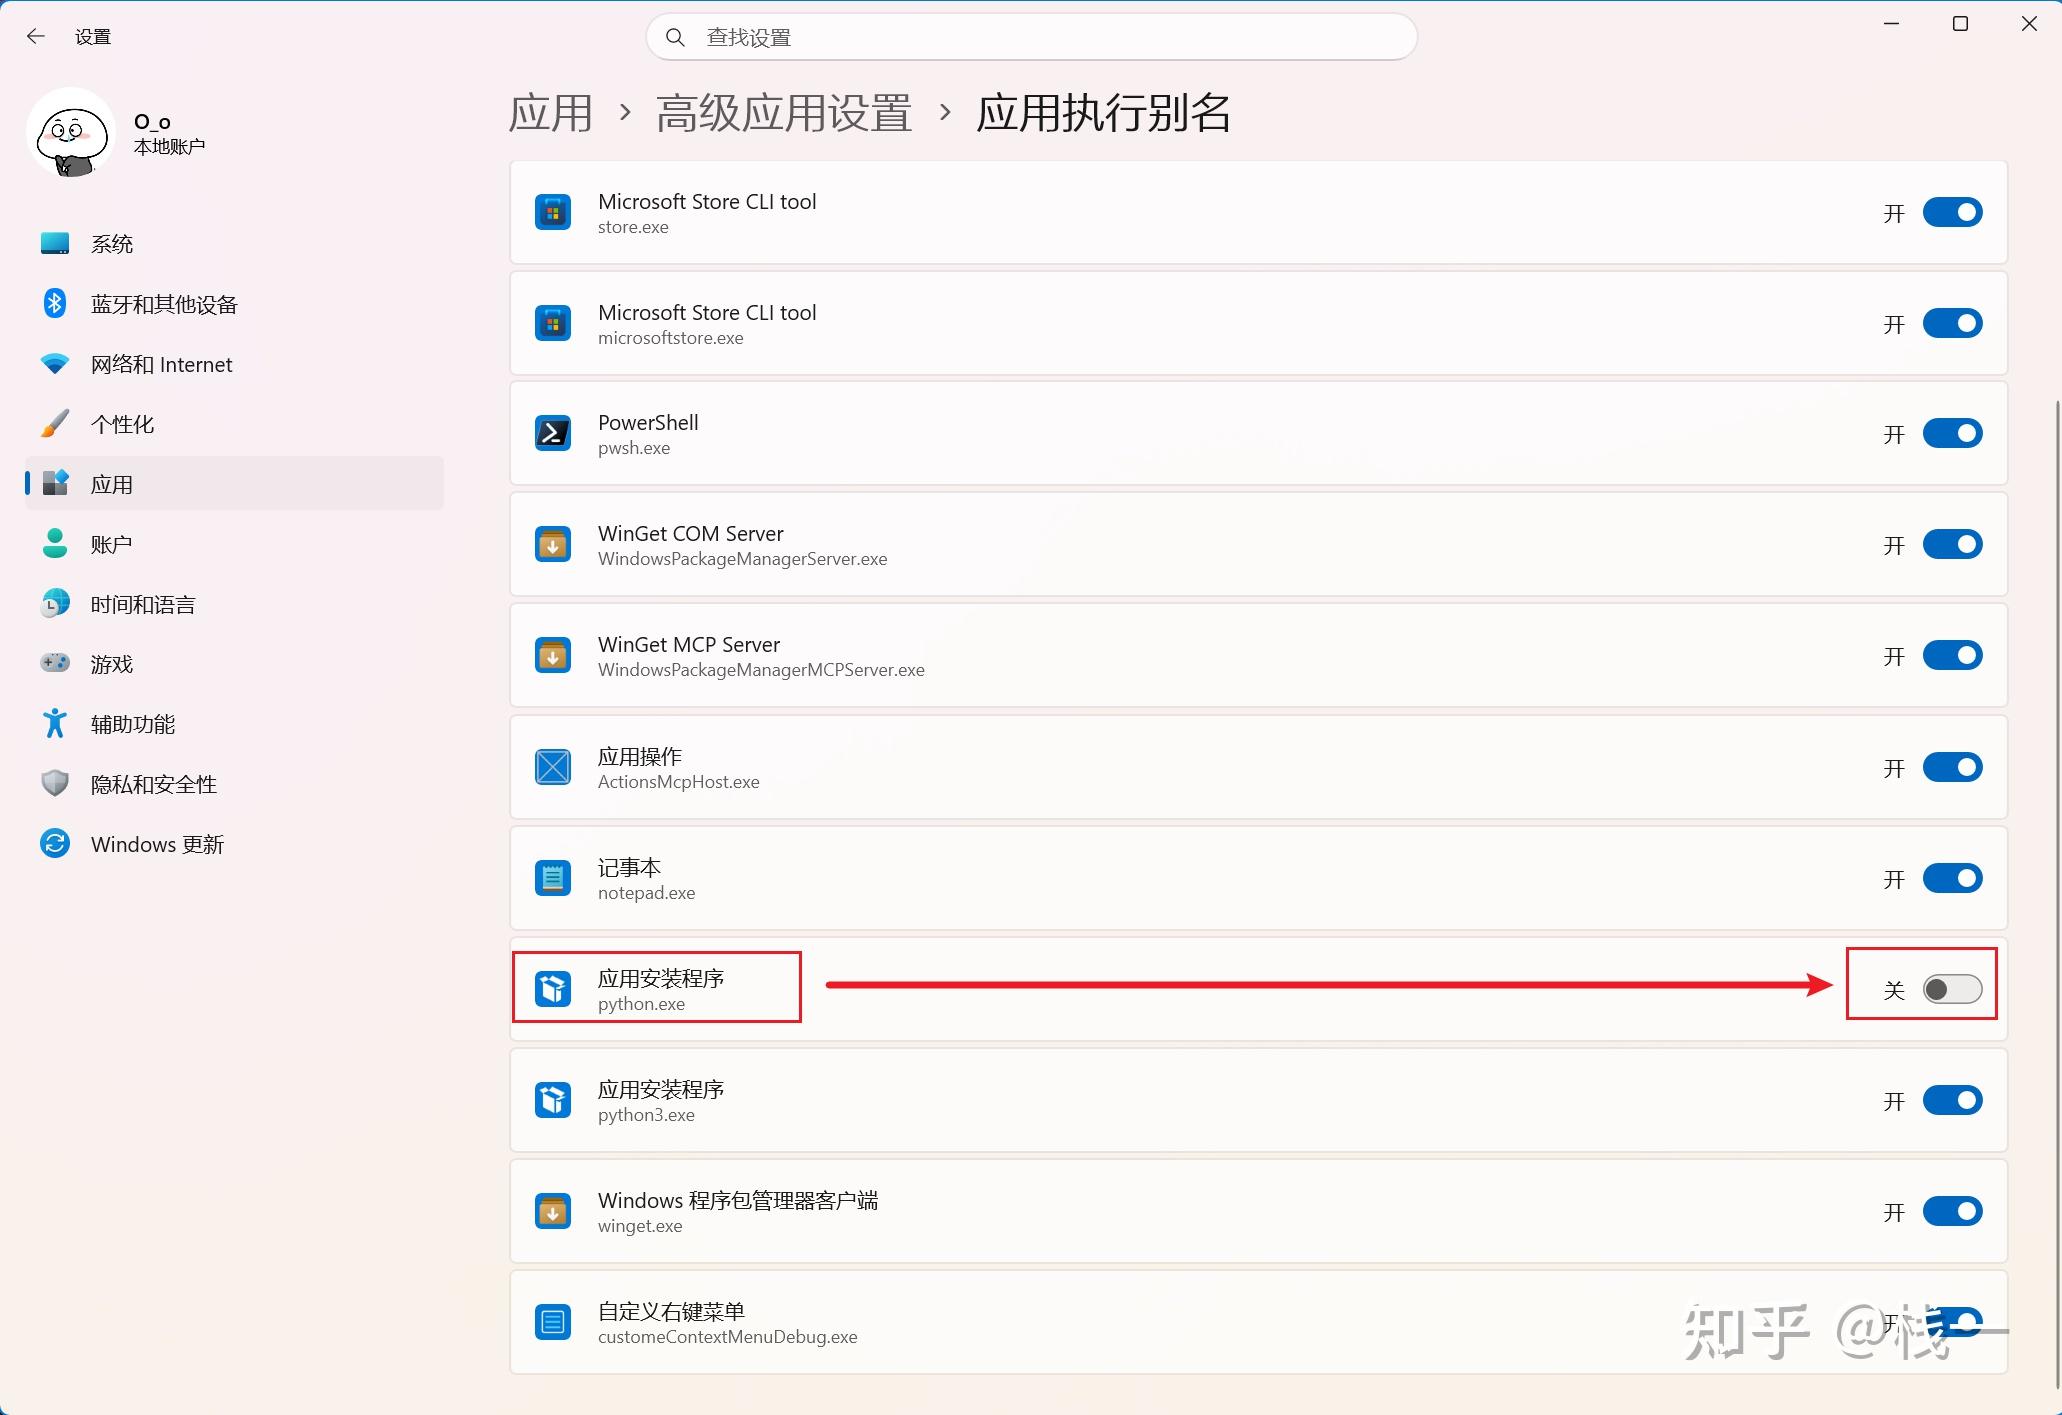This screenshot has height=1415, width=2062.
Task: Select the 应用 sidebar item
Action: (234, 484)
